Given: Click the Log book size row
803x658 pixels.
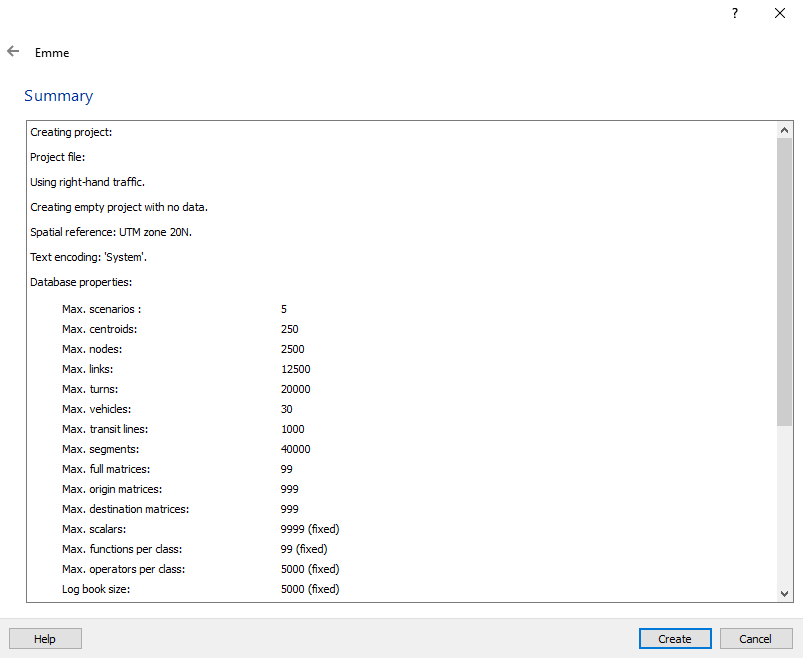Looking at the screenshot, I should (96, 589).
